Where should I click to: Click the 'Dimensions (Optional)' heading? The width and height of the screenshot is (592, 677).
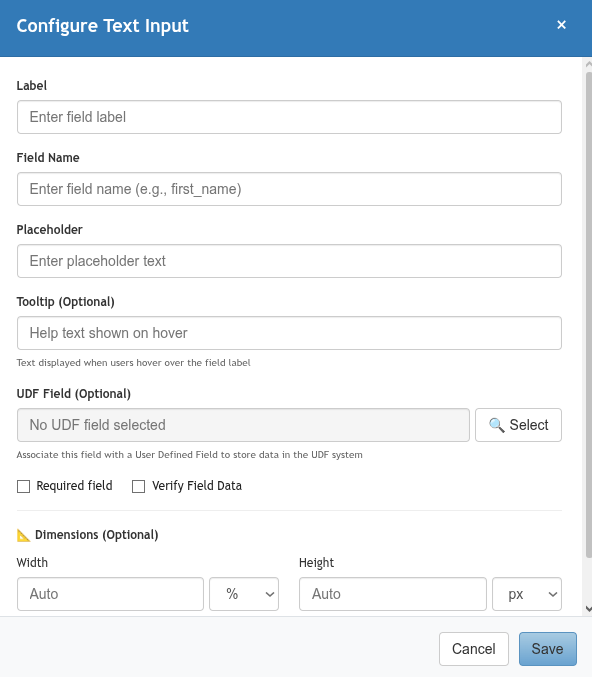click(x=96, y=535)
